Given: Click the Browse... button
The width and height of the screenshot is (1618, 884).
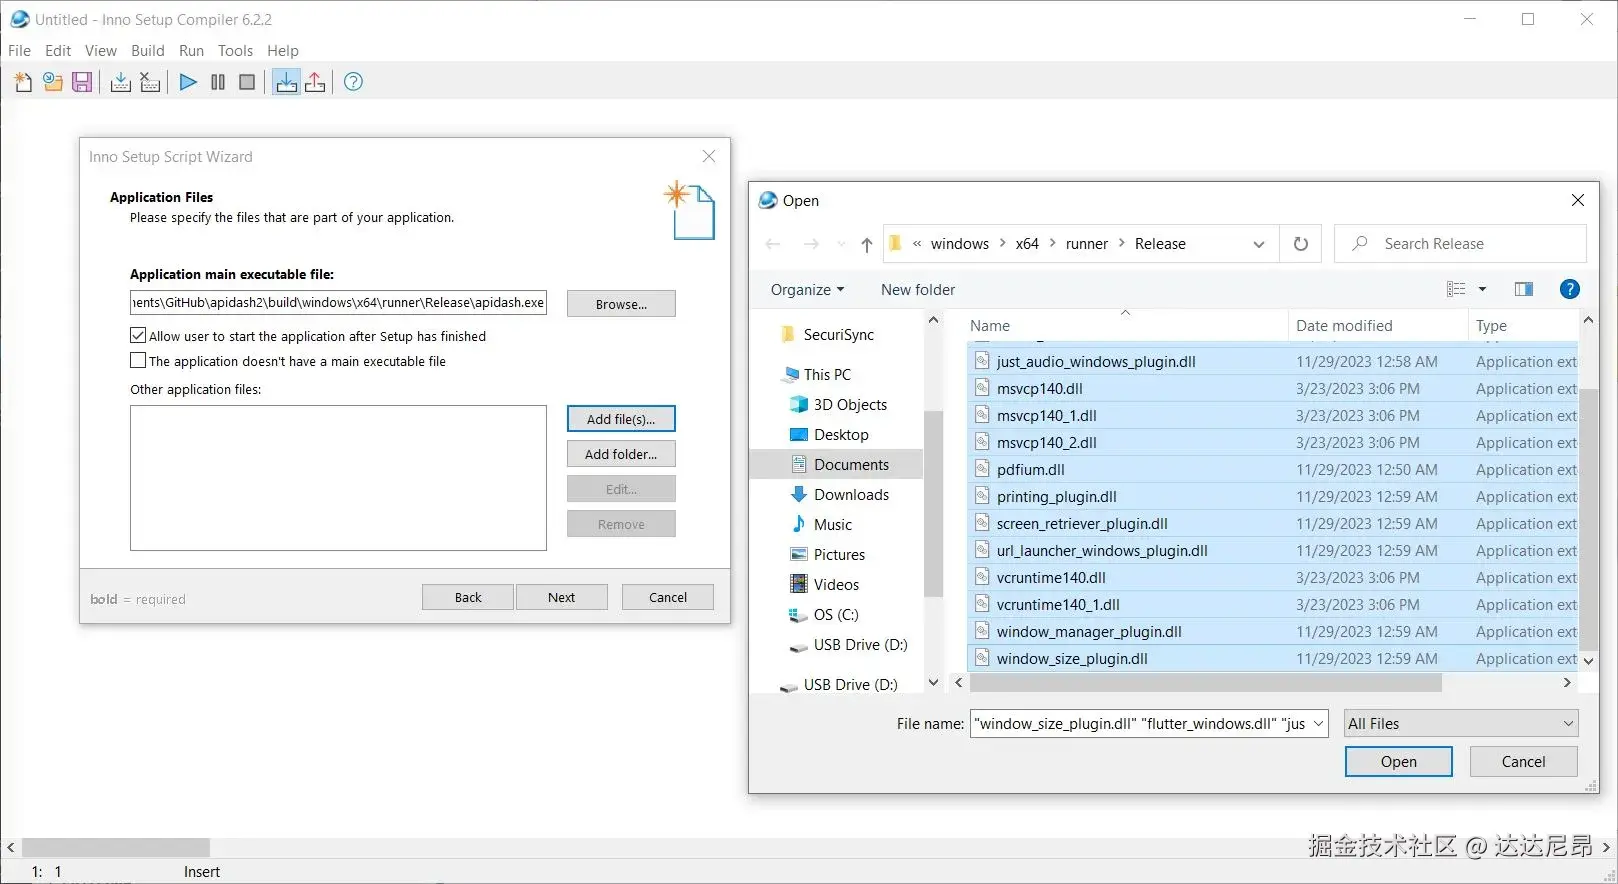Looking at the screenshot, I should 621,304.
